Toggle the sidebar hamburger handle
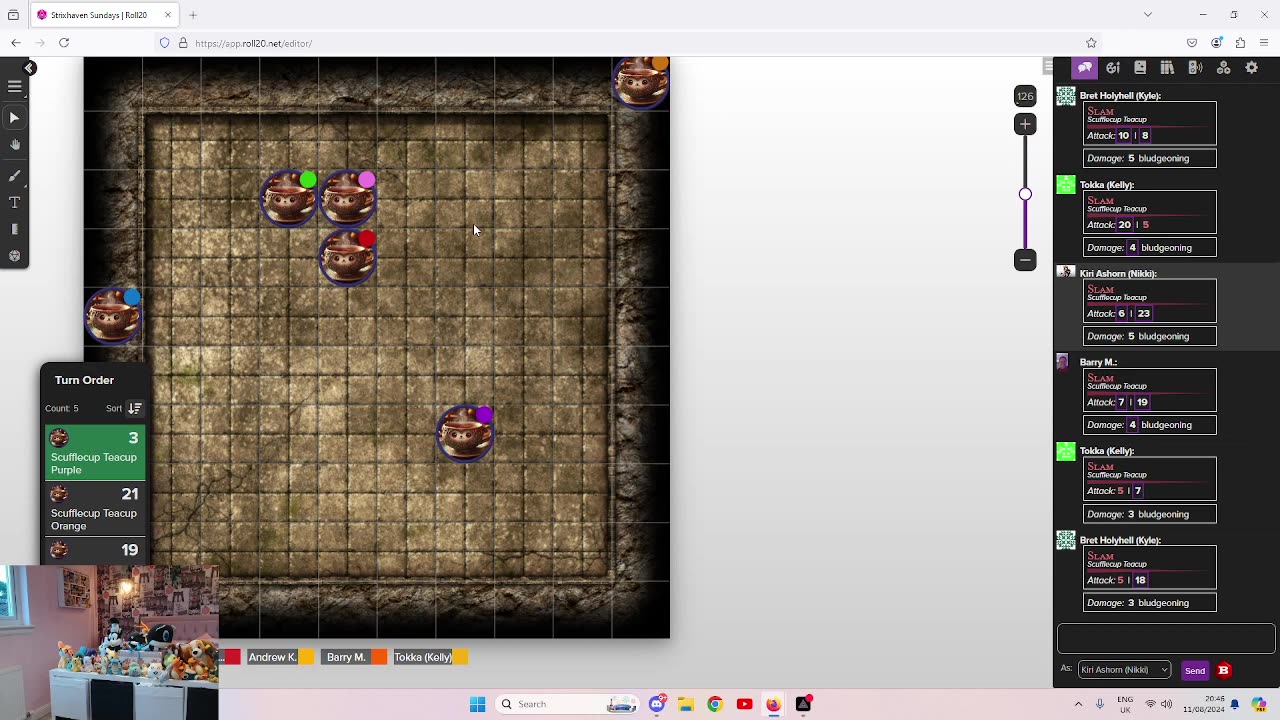Image resolution: width=1280 pixels, height=720 pixels. [1048, 67]
